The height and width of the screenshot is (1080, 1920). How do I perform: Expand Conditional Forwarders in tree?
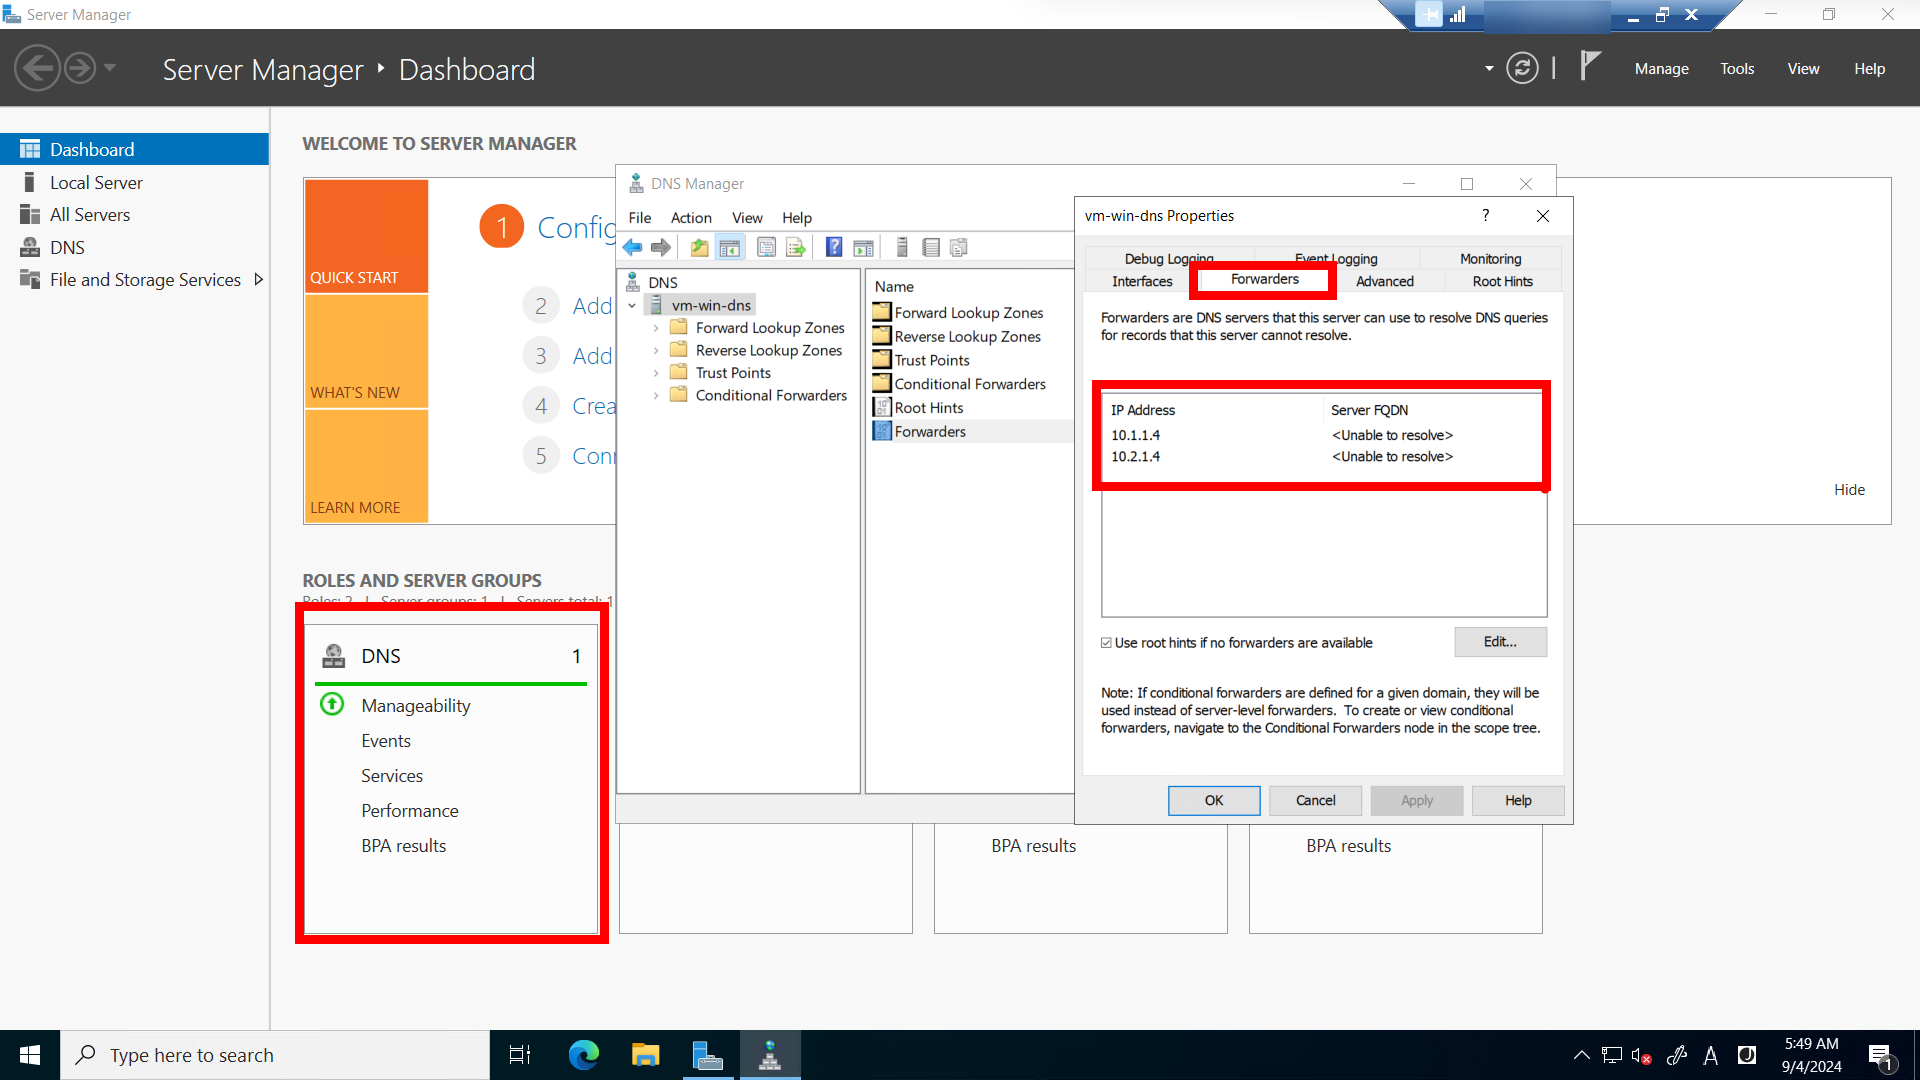pos(656,396)
